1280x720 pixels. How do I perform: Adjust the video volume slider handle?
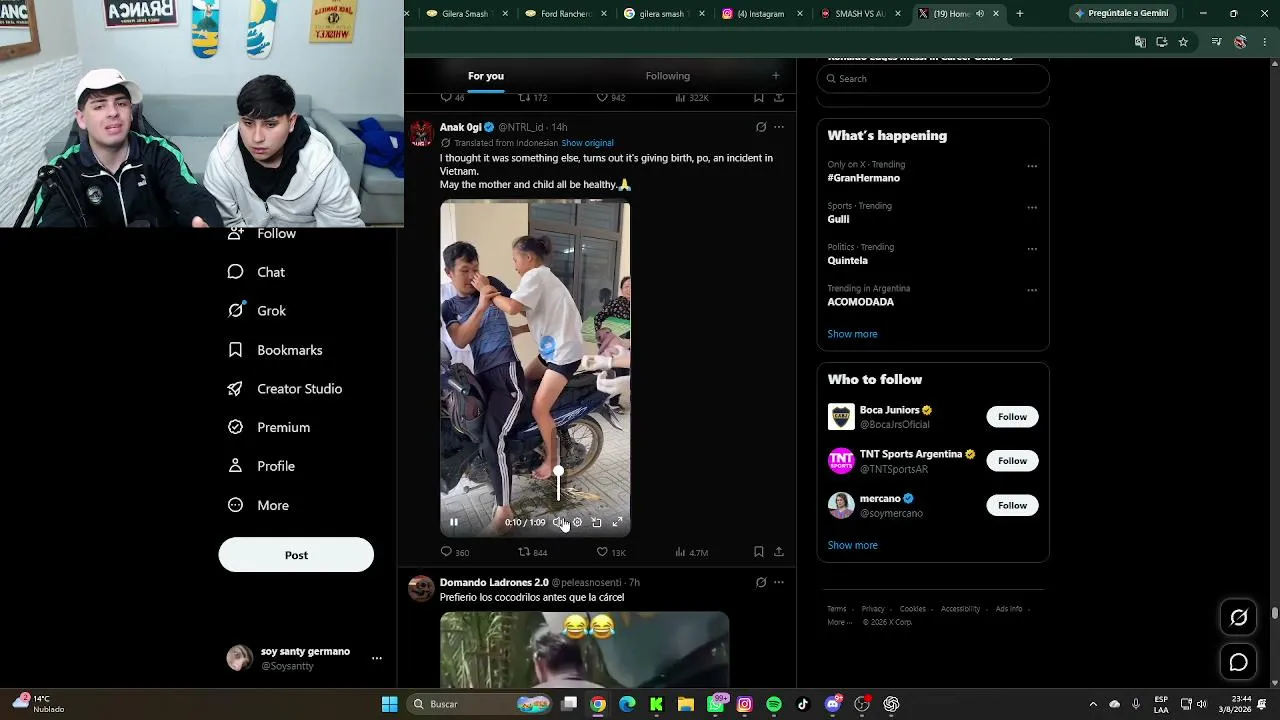pyautogui.click(x=558, y=471)
